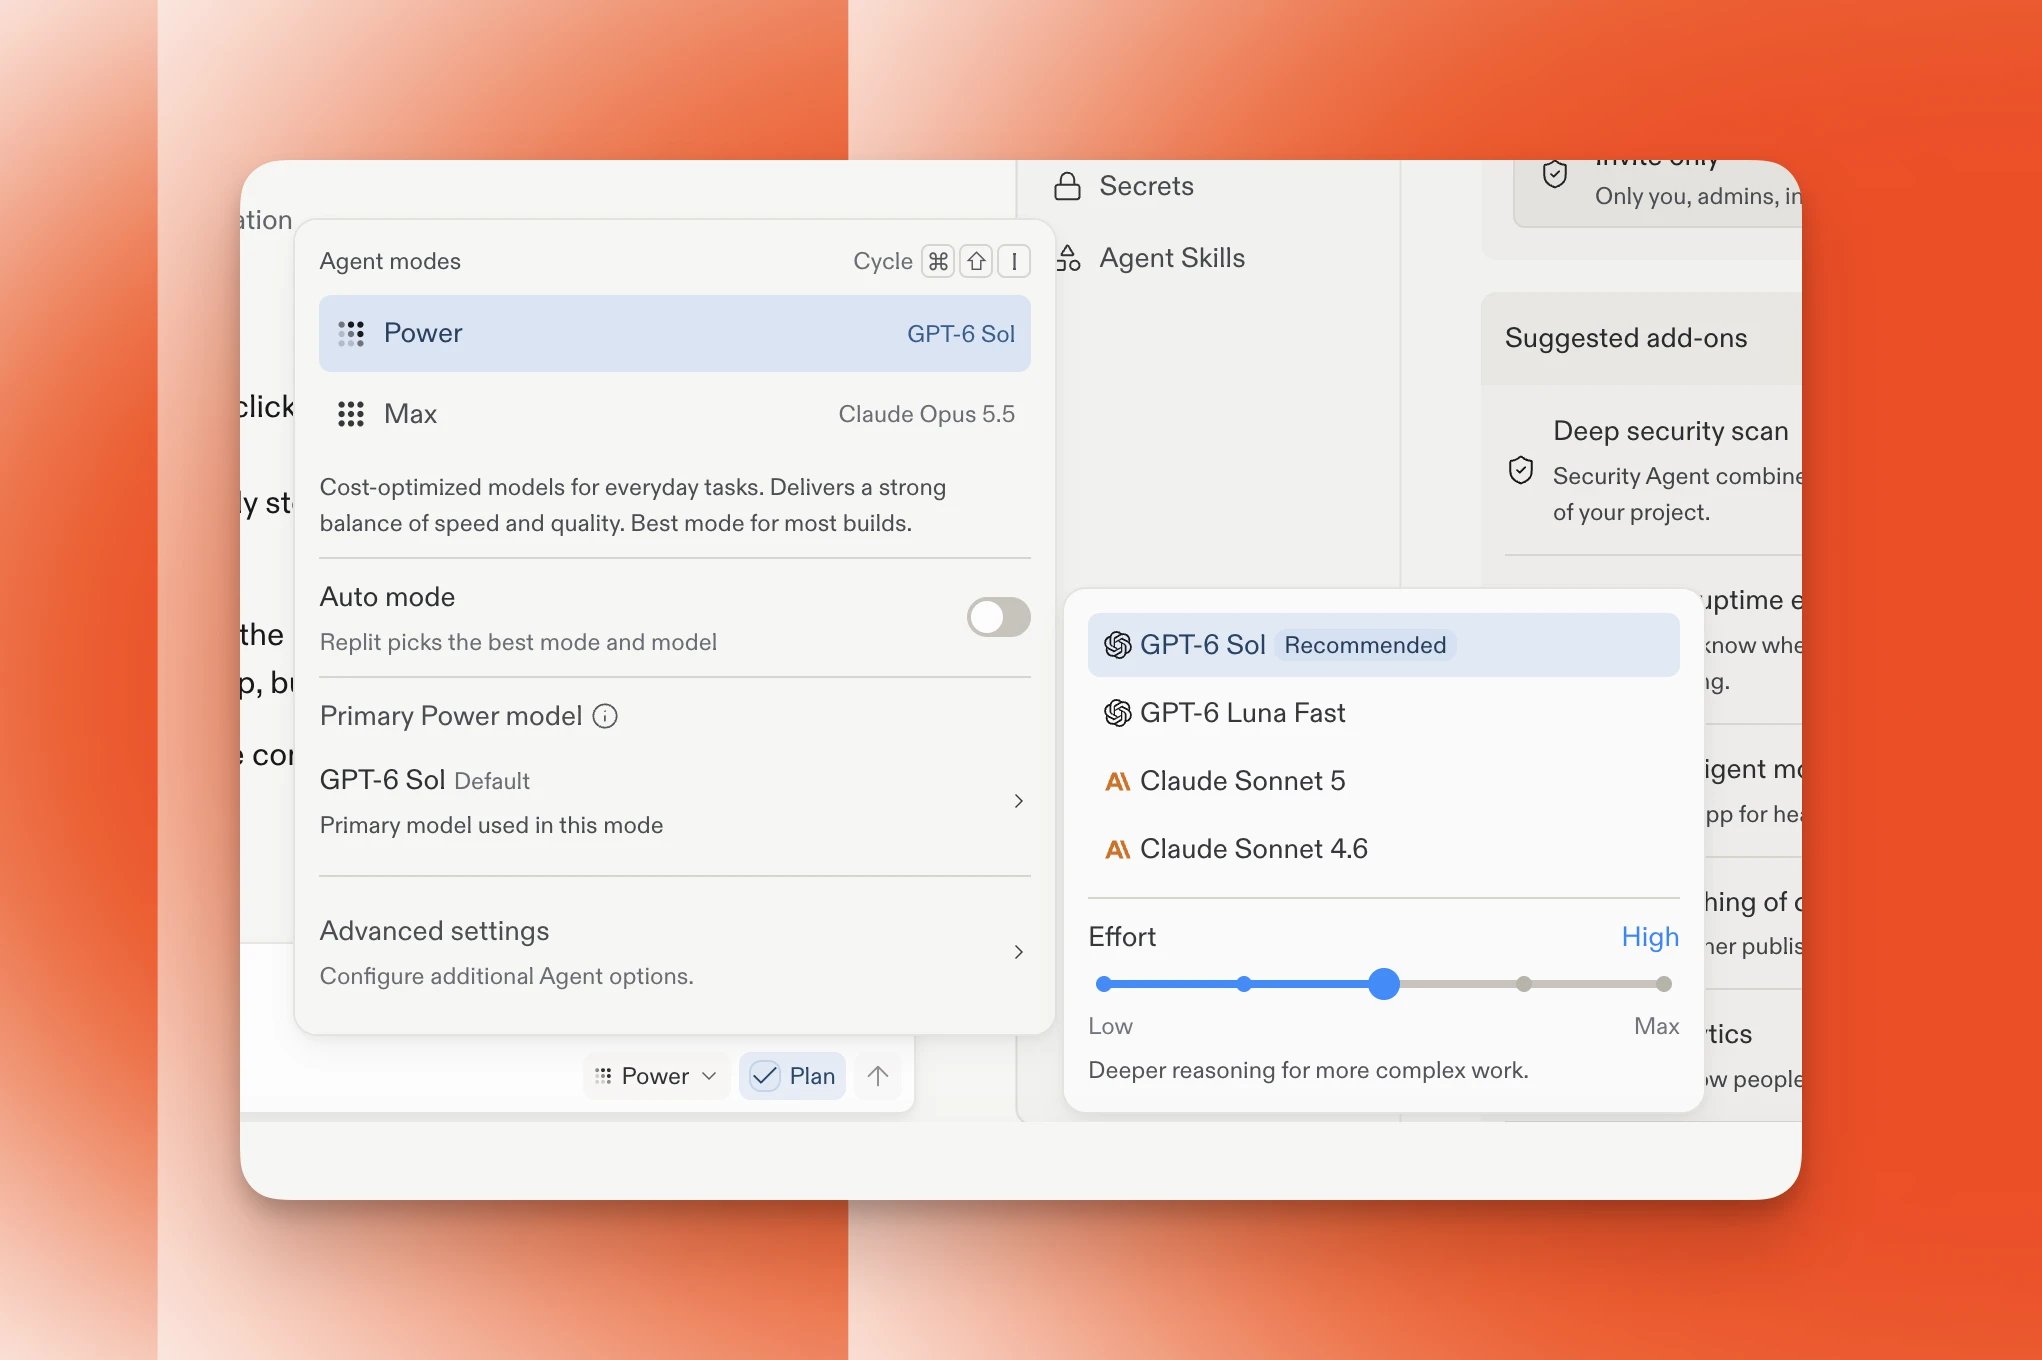Click the dots icon in prompt bar Power button
The image size is (2042, 1360).
603,1076
